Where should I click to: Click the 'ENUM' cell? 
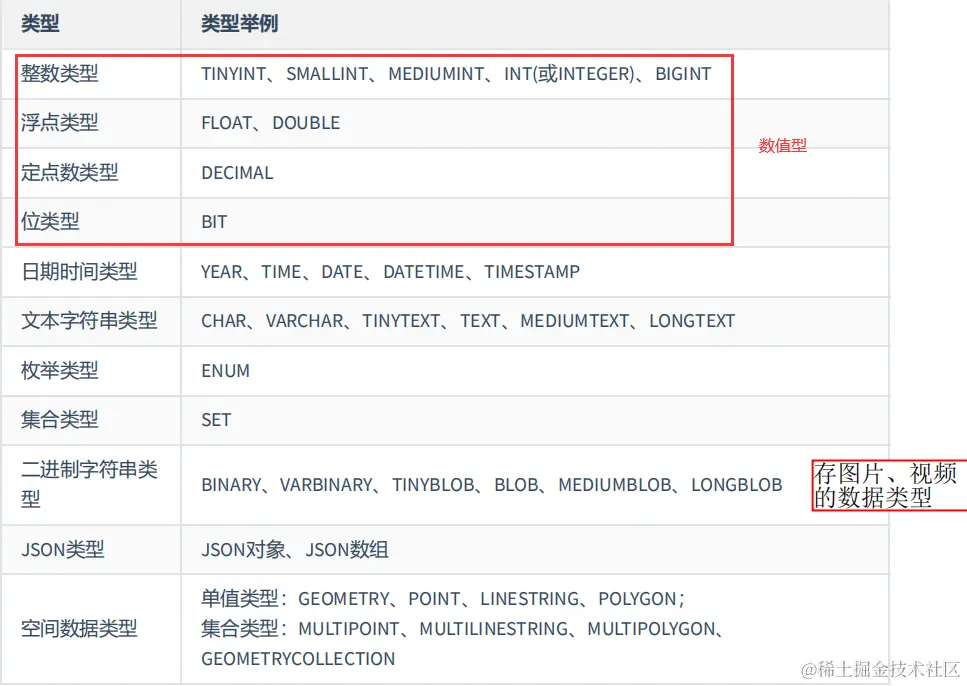[x=535, y=371]
